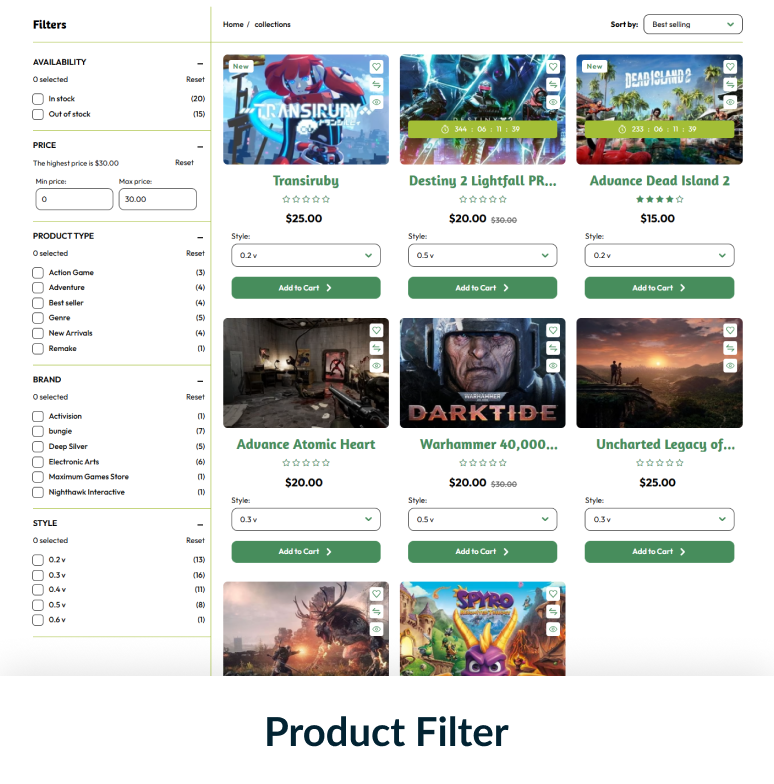Quick view eye icon on Dead Island 2

730,102
